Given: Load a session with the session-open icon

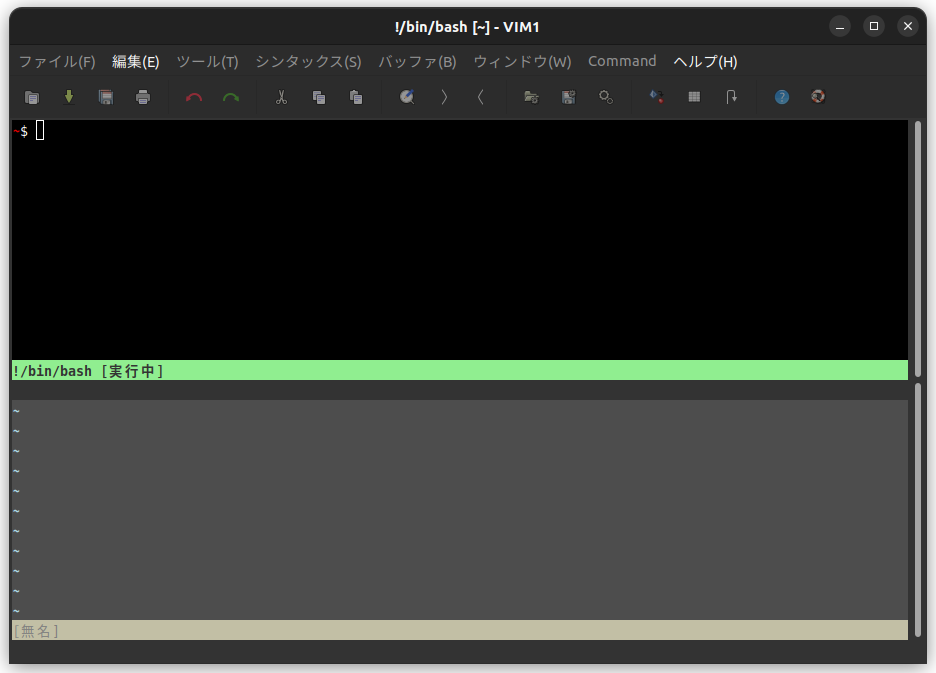Looking at the screenshot, I should (531, 97).
